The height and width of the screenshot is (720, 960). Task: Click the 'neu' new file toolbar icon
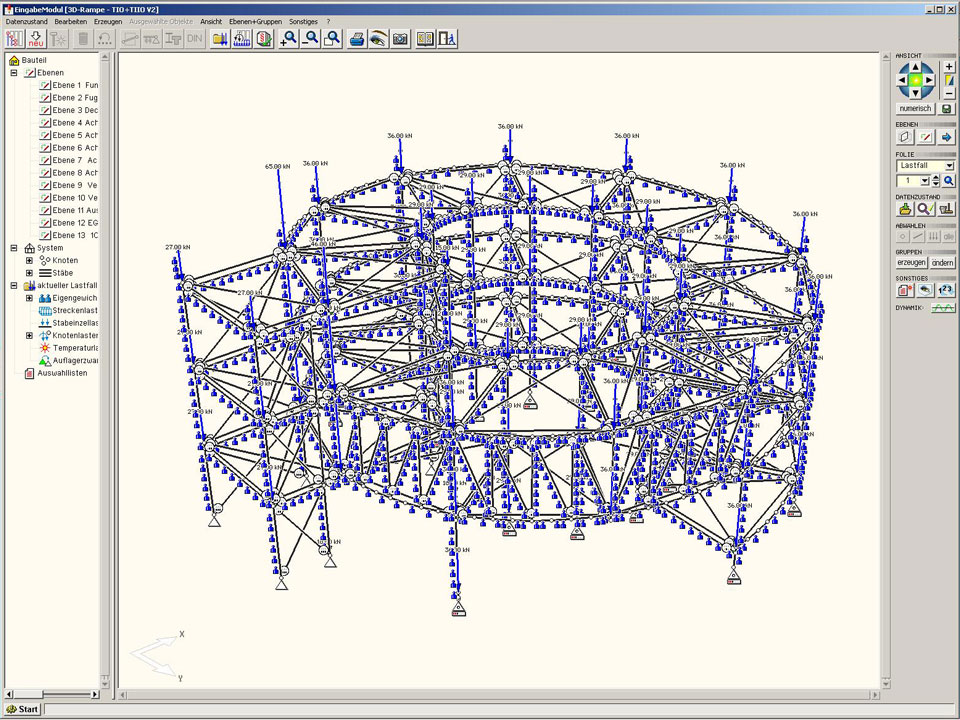click(x=37, y=39)
